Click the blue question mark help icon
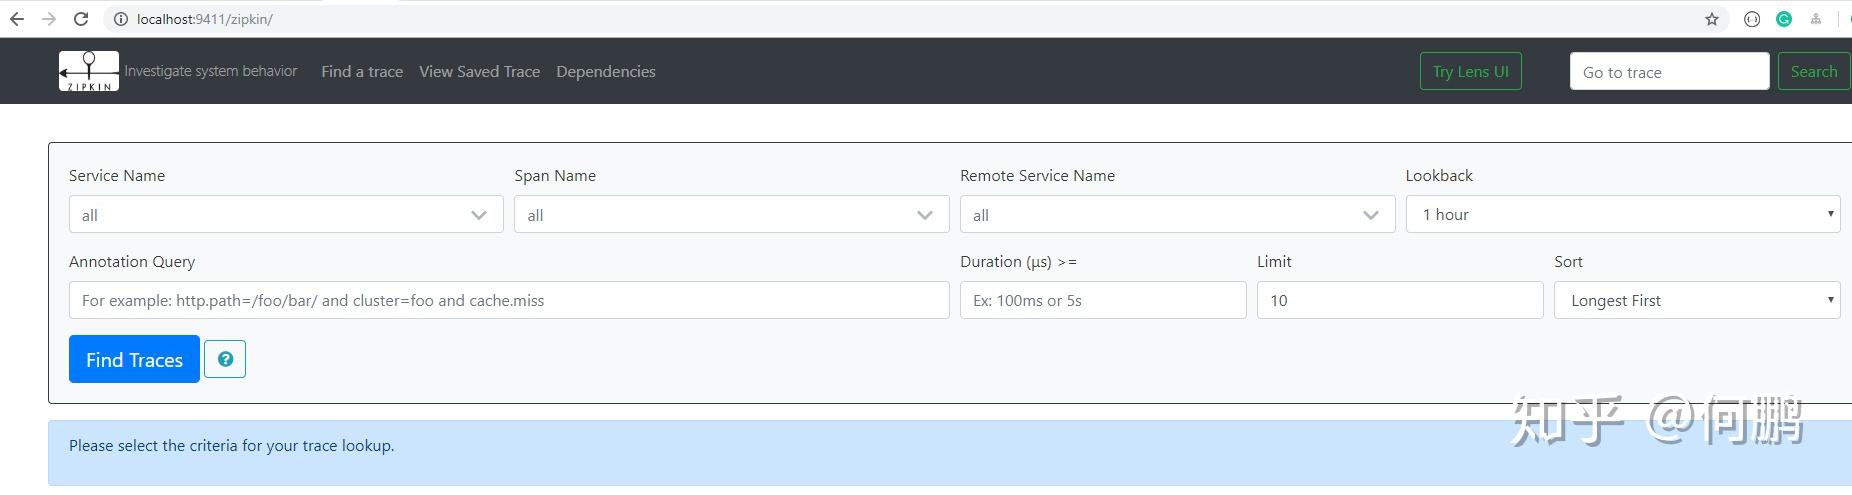The image size is (1852, 495). pos(225,359)
